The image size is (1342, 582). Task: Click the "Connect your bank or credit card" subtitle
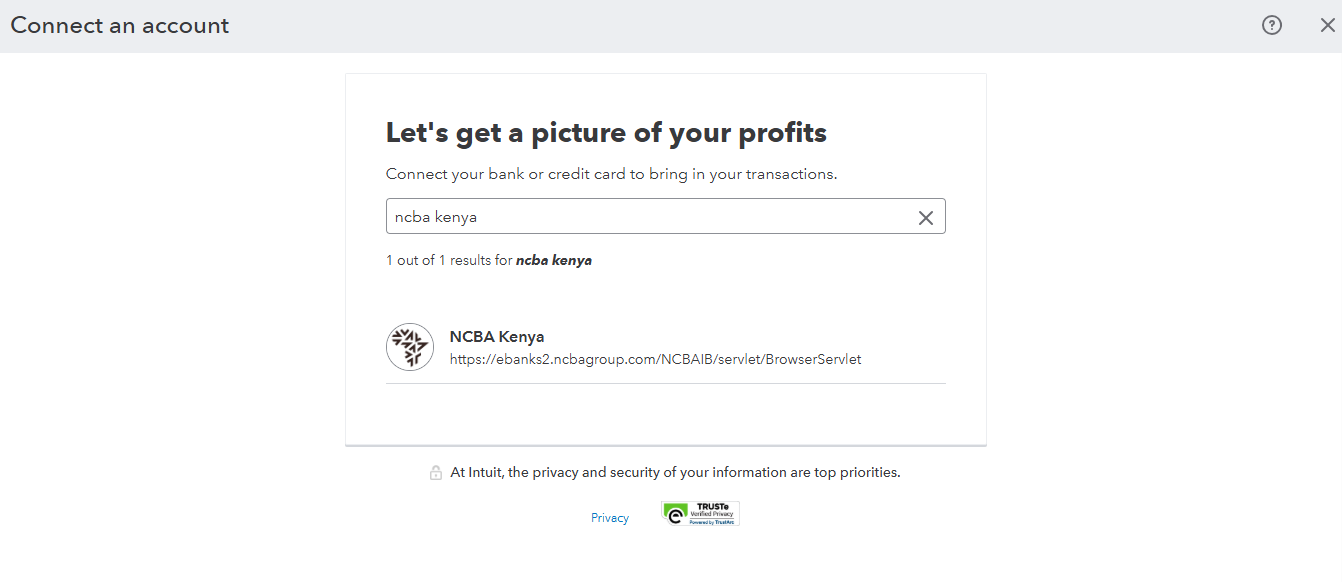(611, 174)
